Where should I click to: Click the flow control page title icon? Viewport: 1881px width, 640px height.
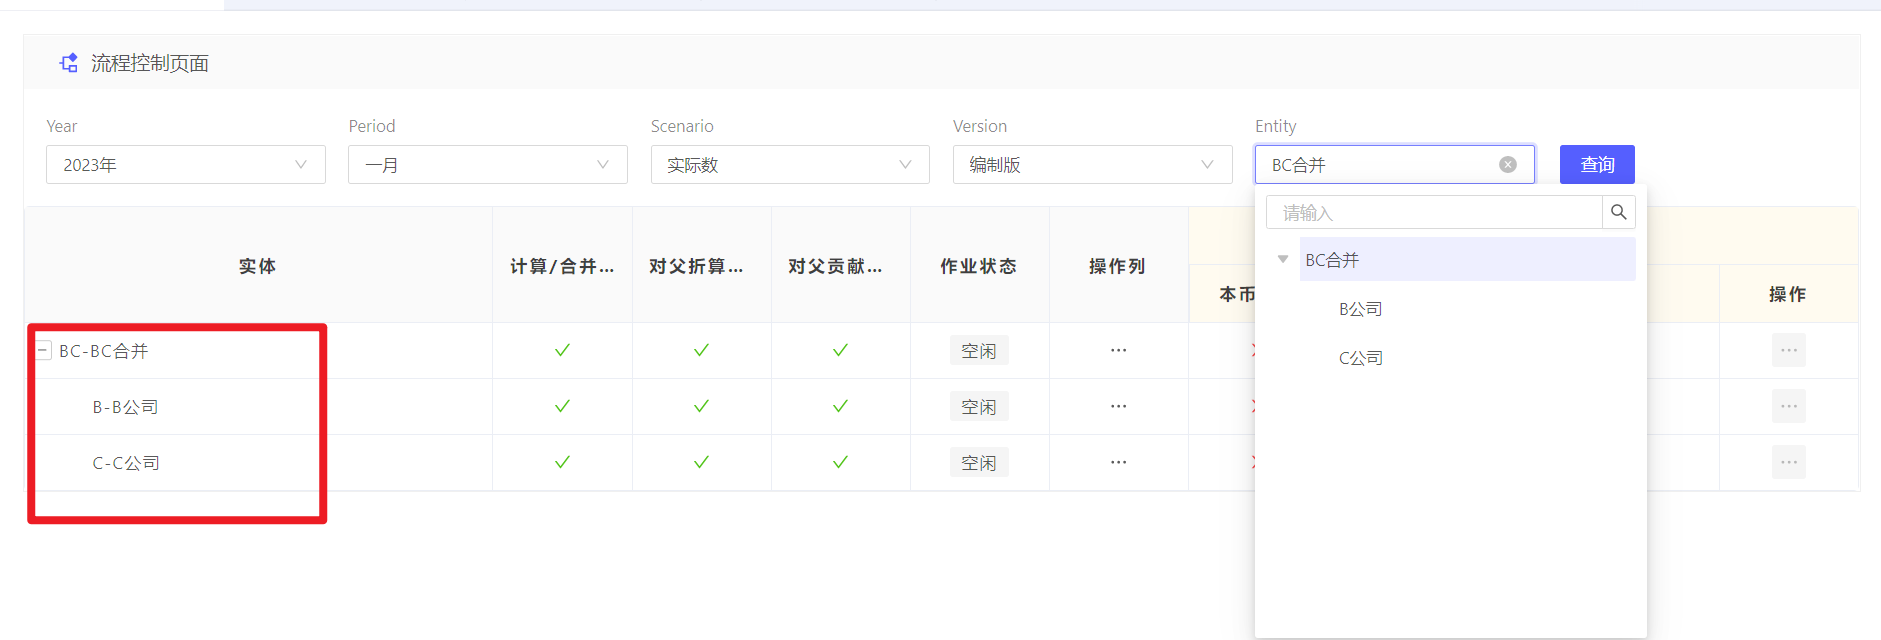(69, 63)
